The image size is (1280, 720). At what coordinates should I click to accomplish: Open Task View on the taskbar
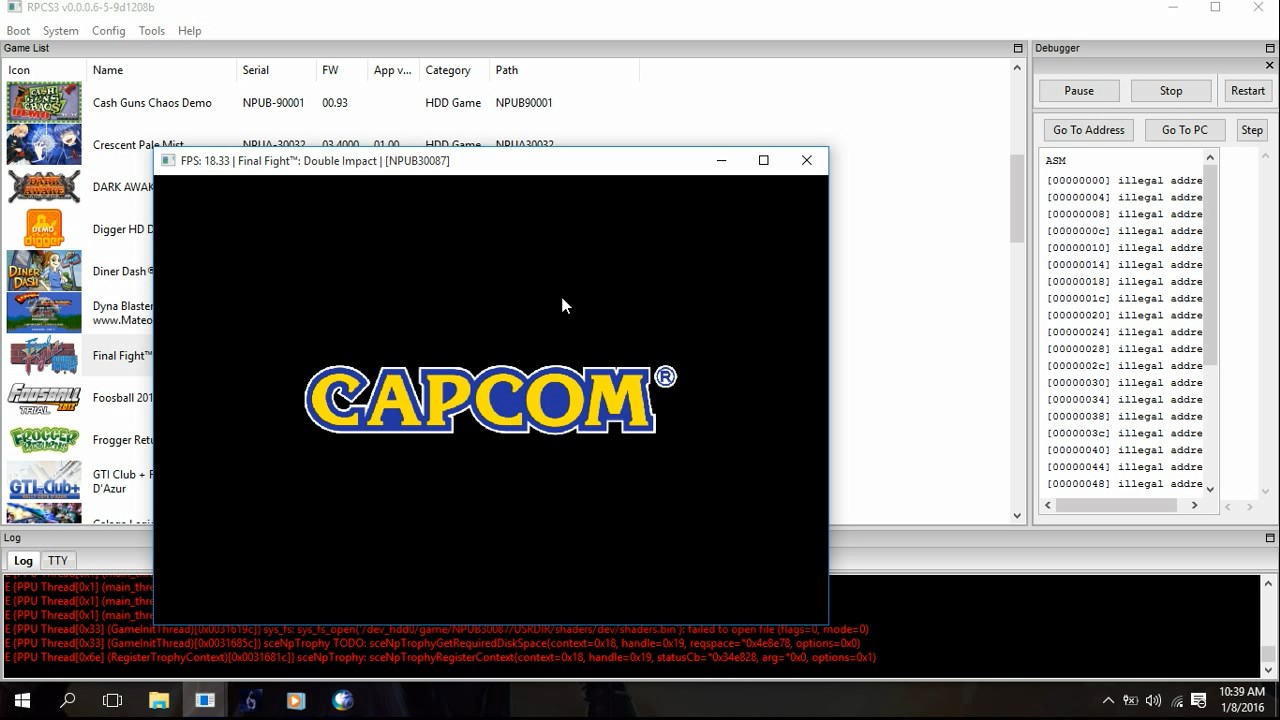point(113,700)
